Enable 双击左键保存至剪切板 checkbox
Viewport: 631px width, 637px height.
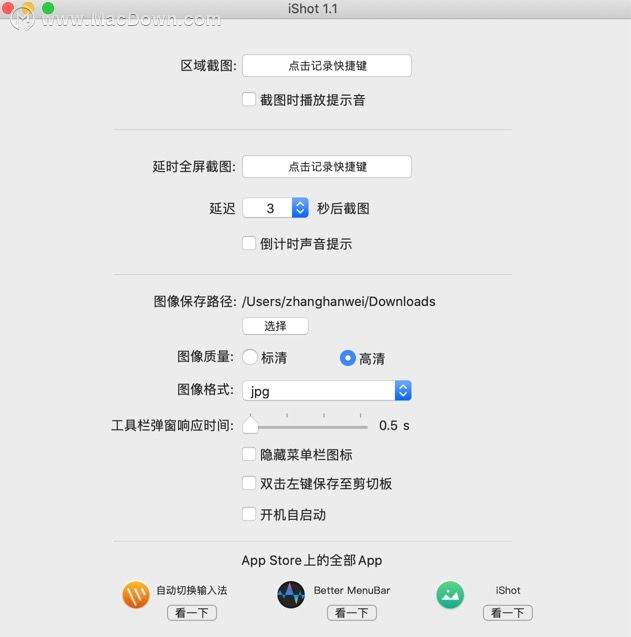[x=249, y=483]
